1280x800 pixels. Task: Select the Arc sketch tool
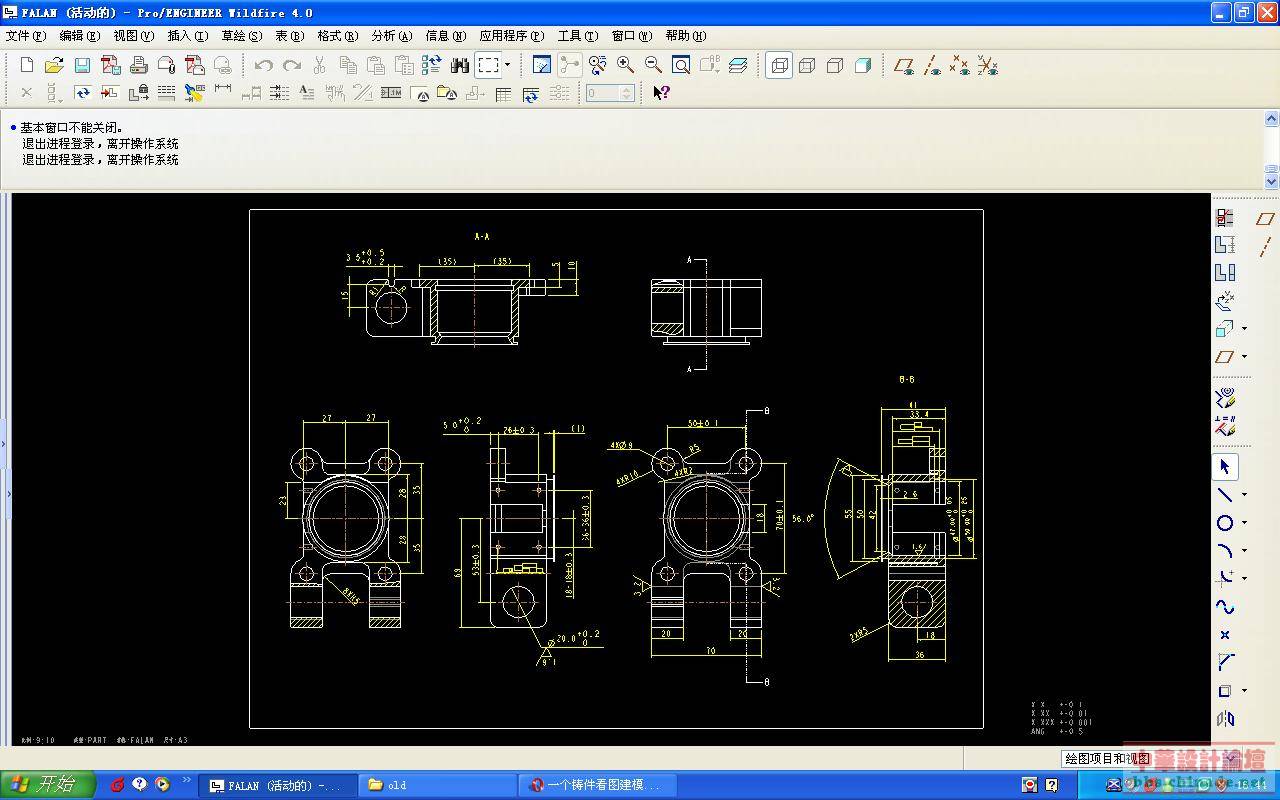point(1225,551)
